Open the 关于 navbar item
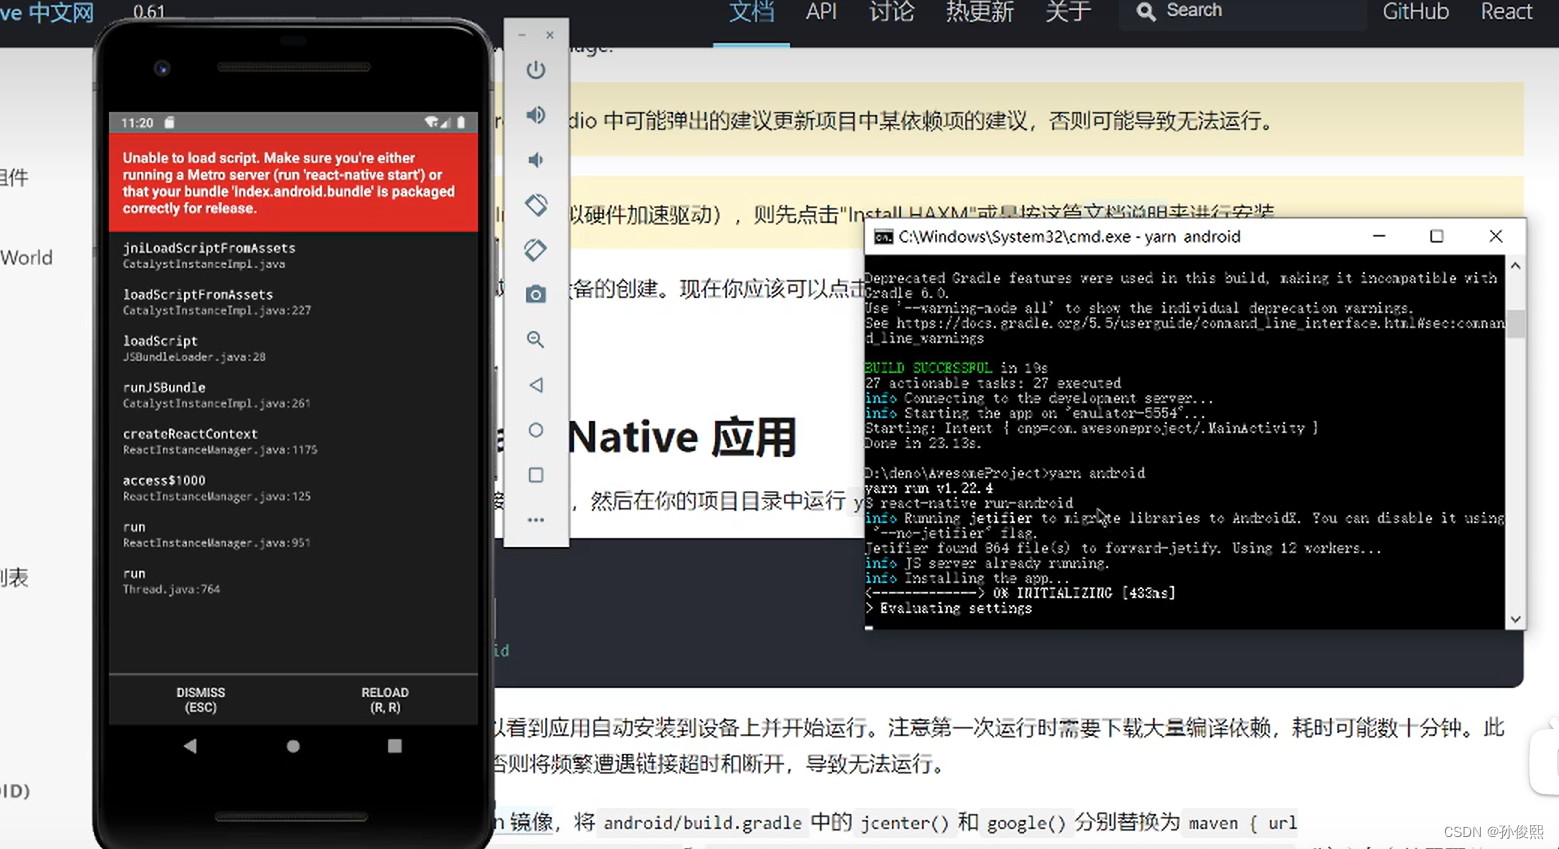The image size is (1559, 849). point(1067,12)
